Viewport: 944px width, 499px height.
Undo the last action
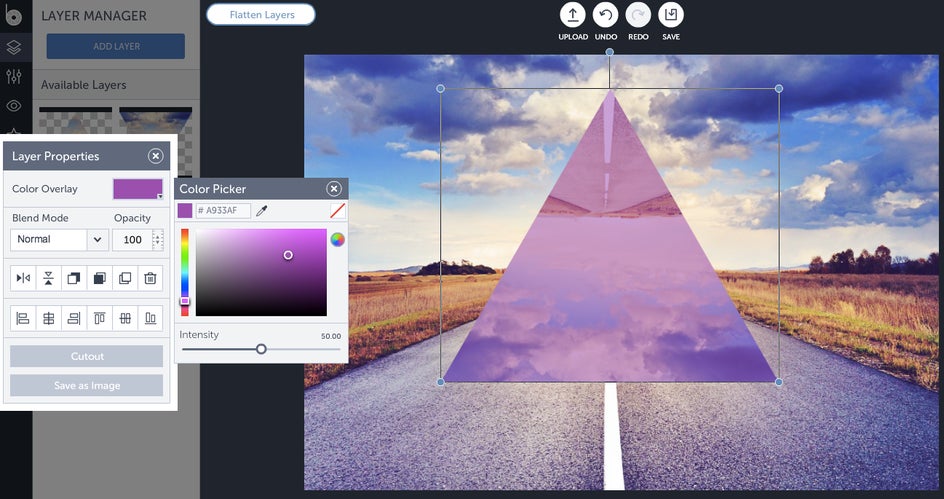(605, 15)
